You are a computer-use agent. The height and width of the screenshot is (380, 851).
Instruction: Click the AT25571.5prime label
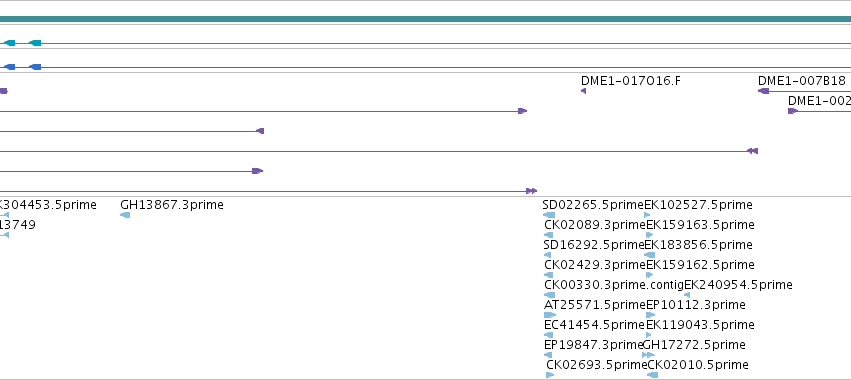(595, 305)
